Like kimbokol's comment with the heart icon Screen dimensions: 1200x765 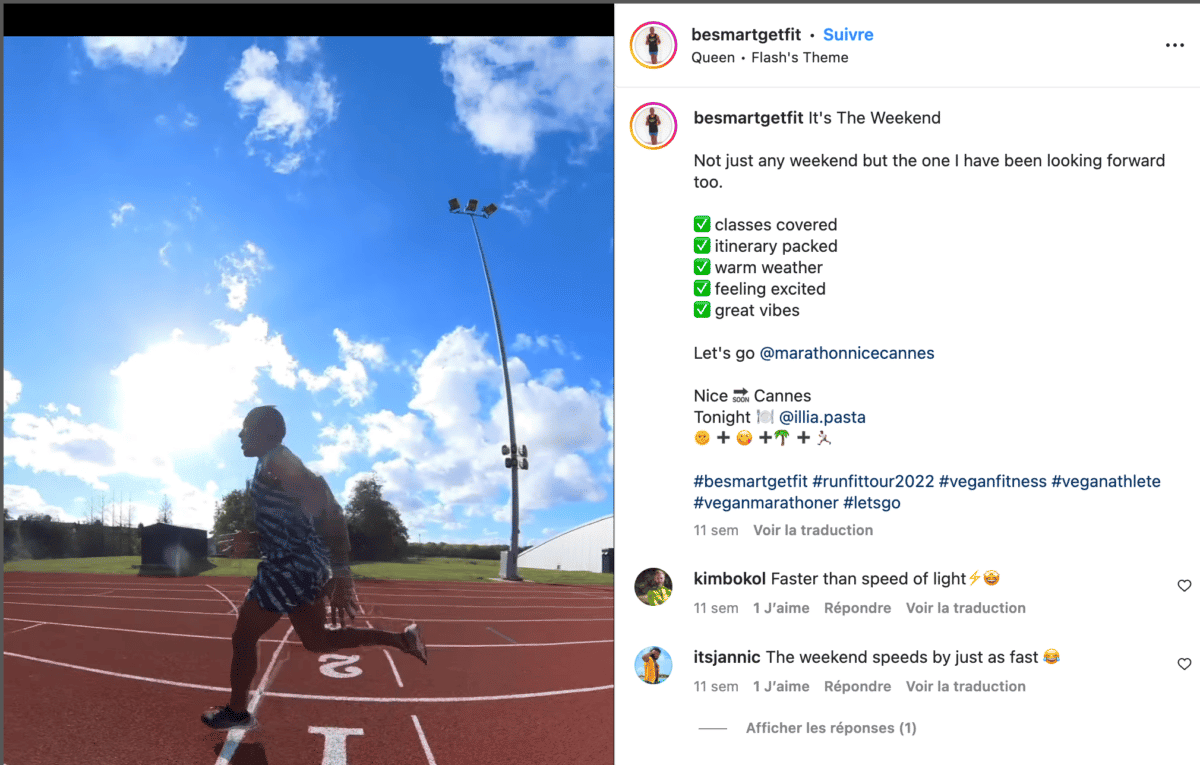[x=1184, y=586]
